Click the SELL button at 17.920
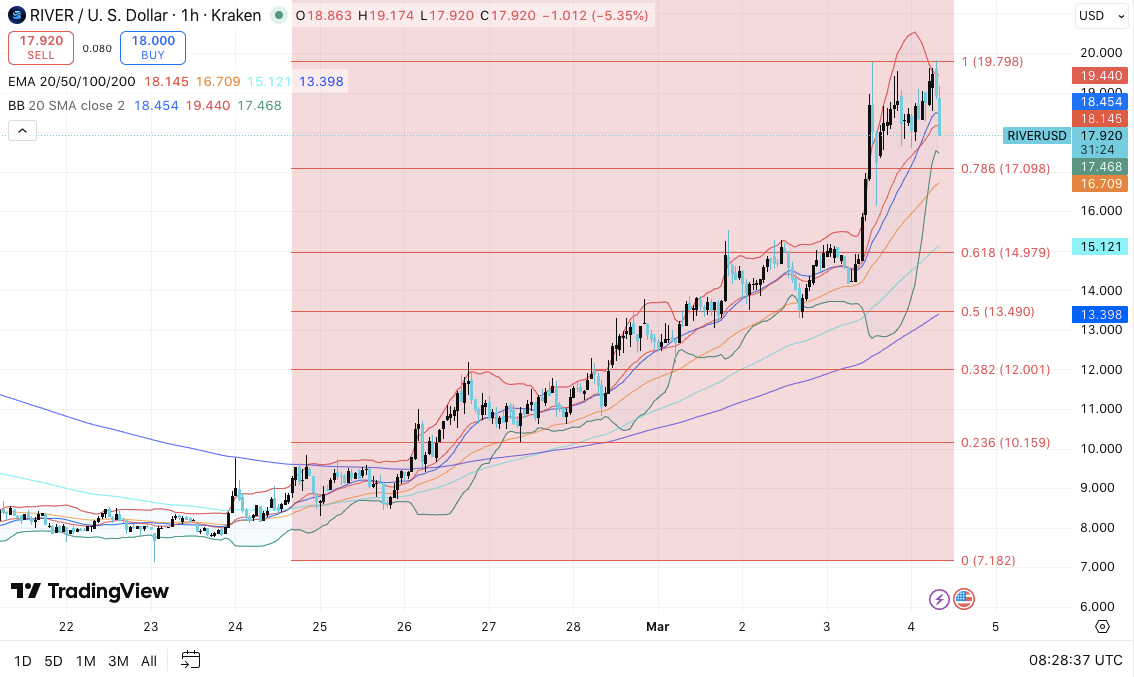This screenshot has height=677, width=1134. coord(40,46)
